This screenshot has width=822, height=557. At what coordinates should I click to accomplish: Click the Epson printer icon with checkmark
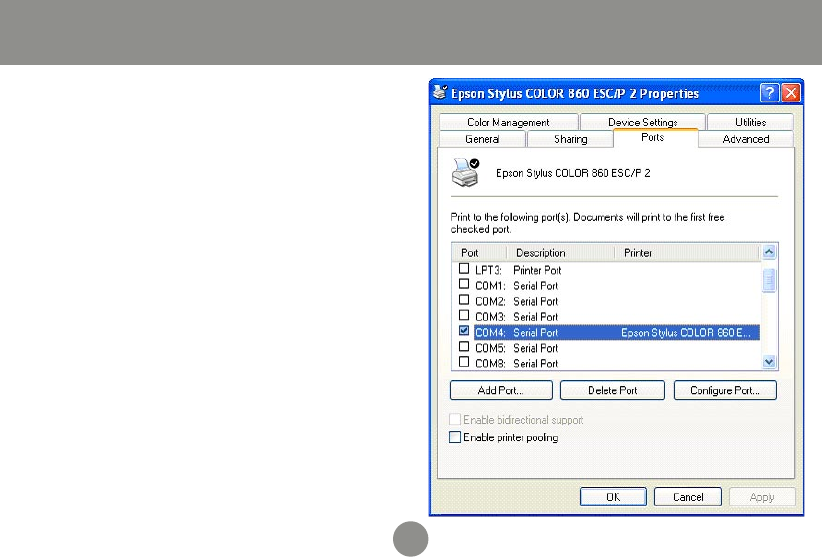tap(466, 172)
